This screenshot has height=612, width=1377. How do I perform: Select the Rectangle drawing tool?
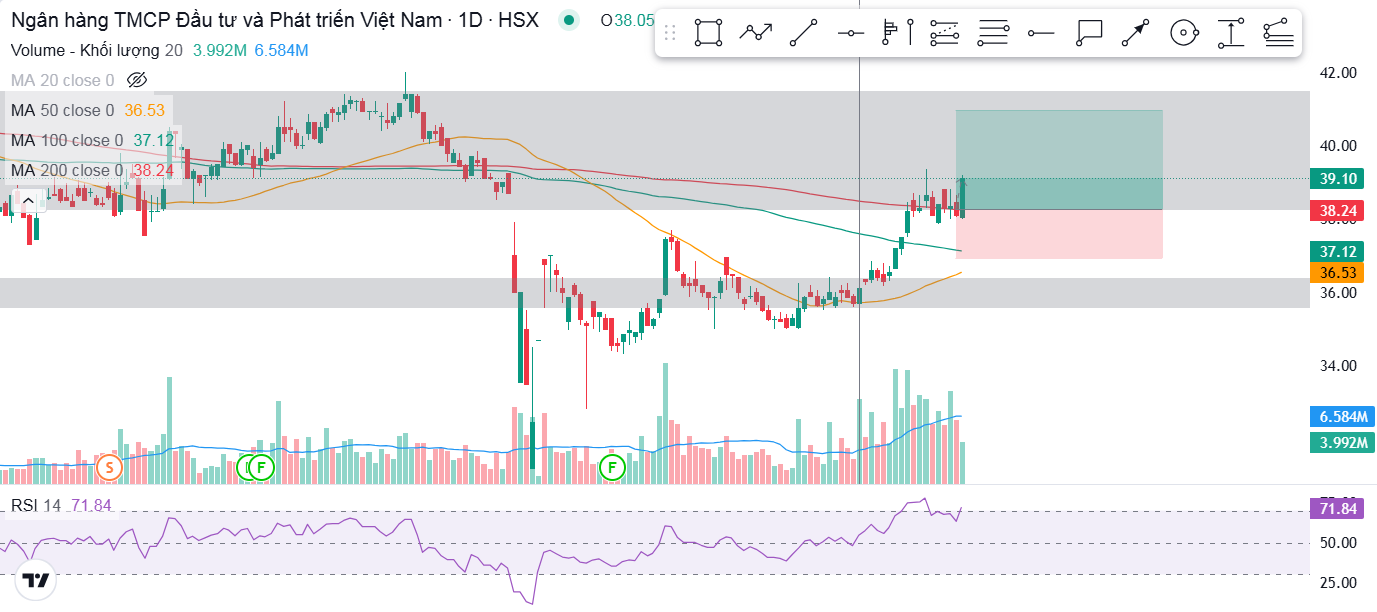[x=709, y=33]
